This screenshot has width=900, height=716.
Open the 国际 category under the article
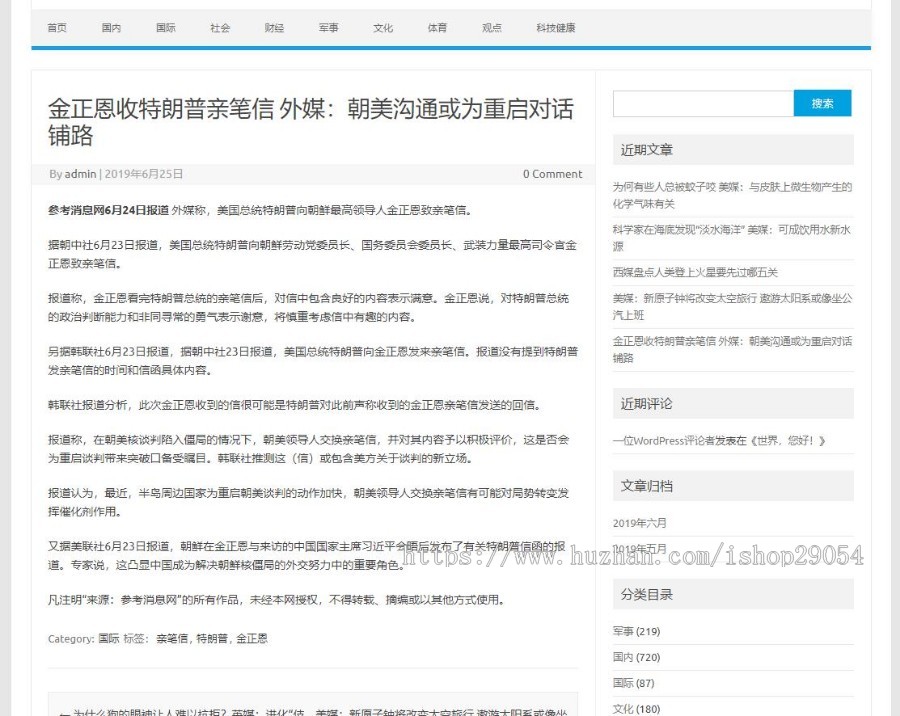coord(108,638)
